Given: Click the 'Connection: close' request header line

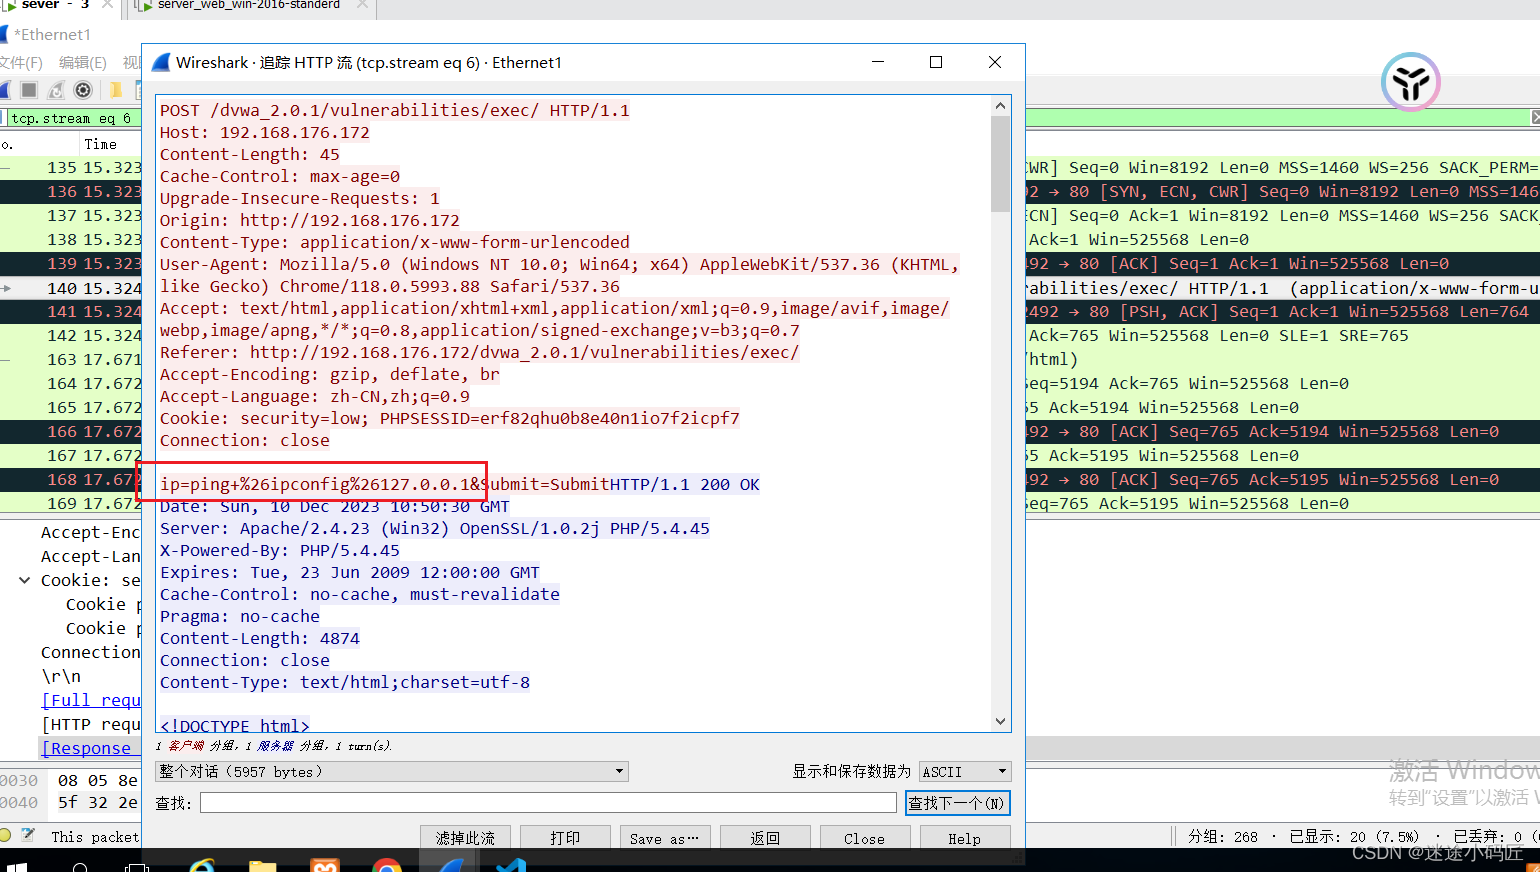Looking at the screenshot, I should [245, 440].
